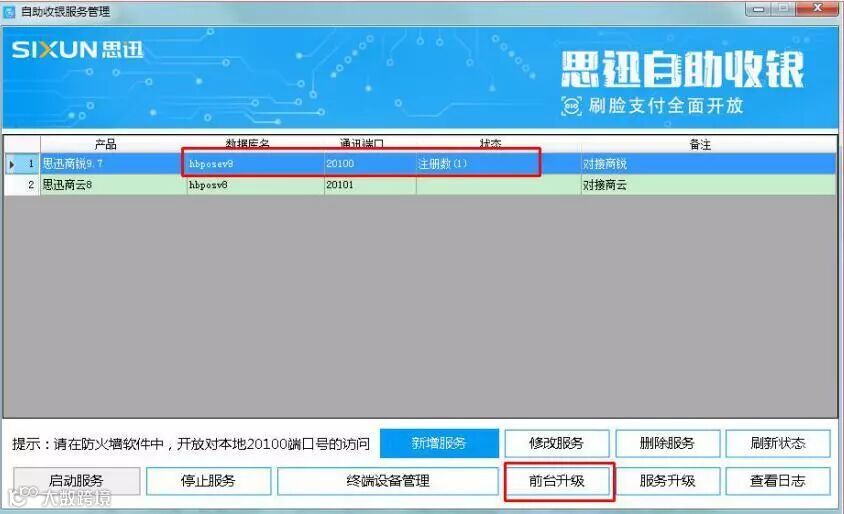Screen dimensions: 844x514
Task: Open 终端设备管理
Action: (x=388, y=480)
